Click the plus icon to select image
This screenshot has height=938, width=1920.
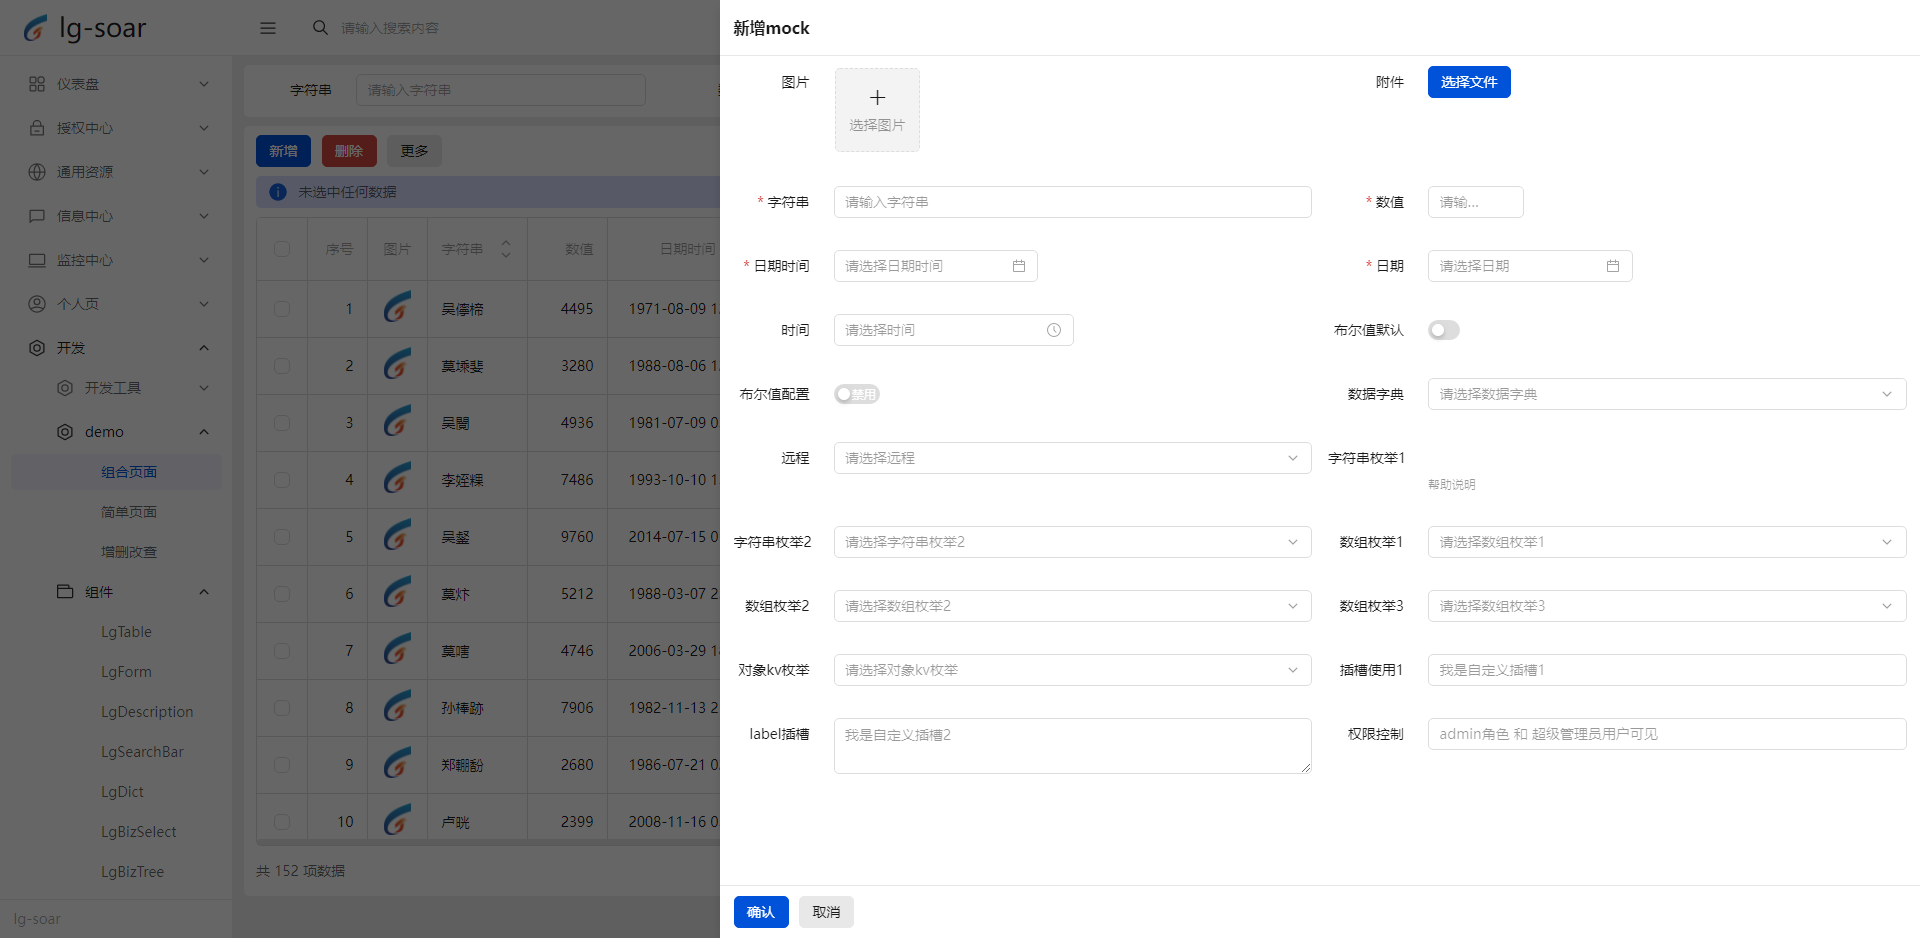[877, 98]
